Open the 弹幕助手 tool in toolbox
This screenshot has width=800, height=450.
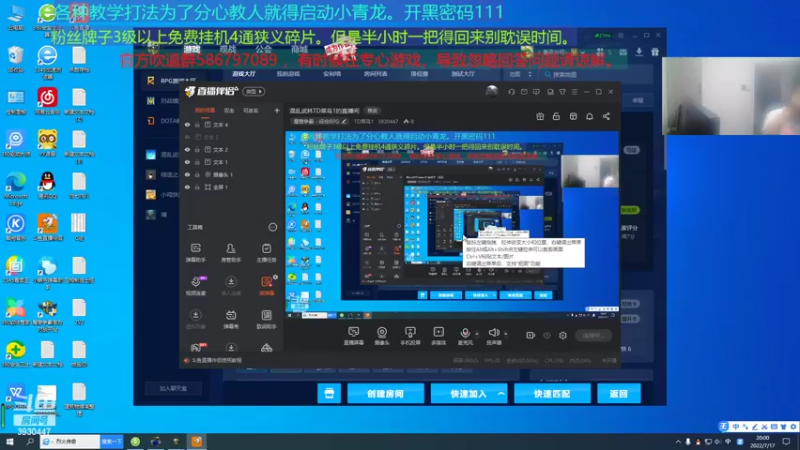(x=195, y=252)
